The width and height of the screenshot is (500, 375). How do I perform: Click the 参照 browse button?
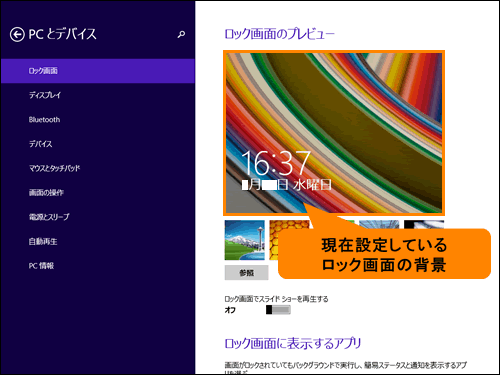246,273
